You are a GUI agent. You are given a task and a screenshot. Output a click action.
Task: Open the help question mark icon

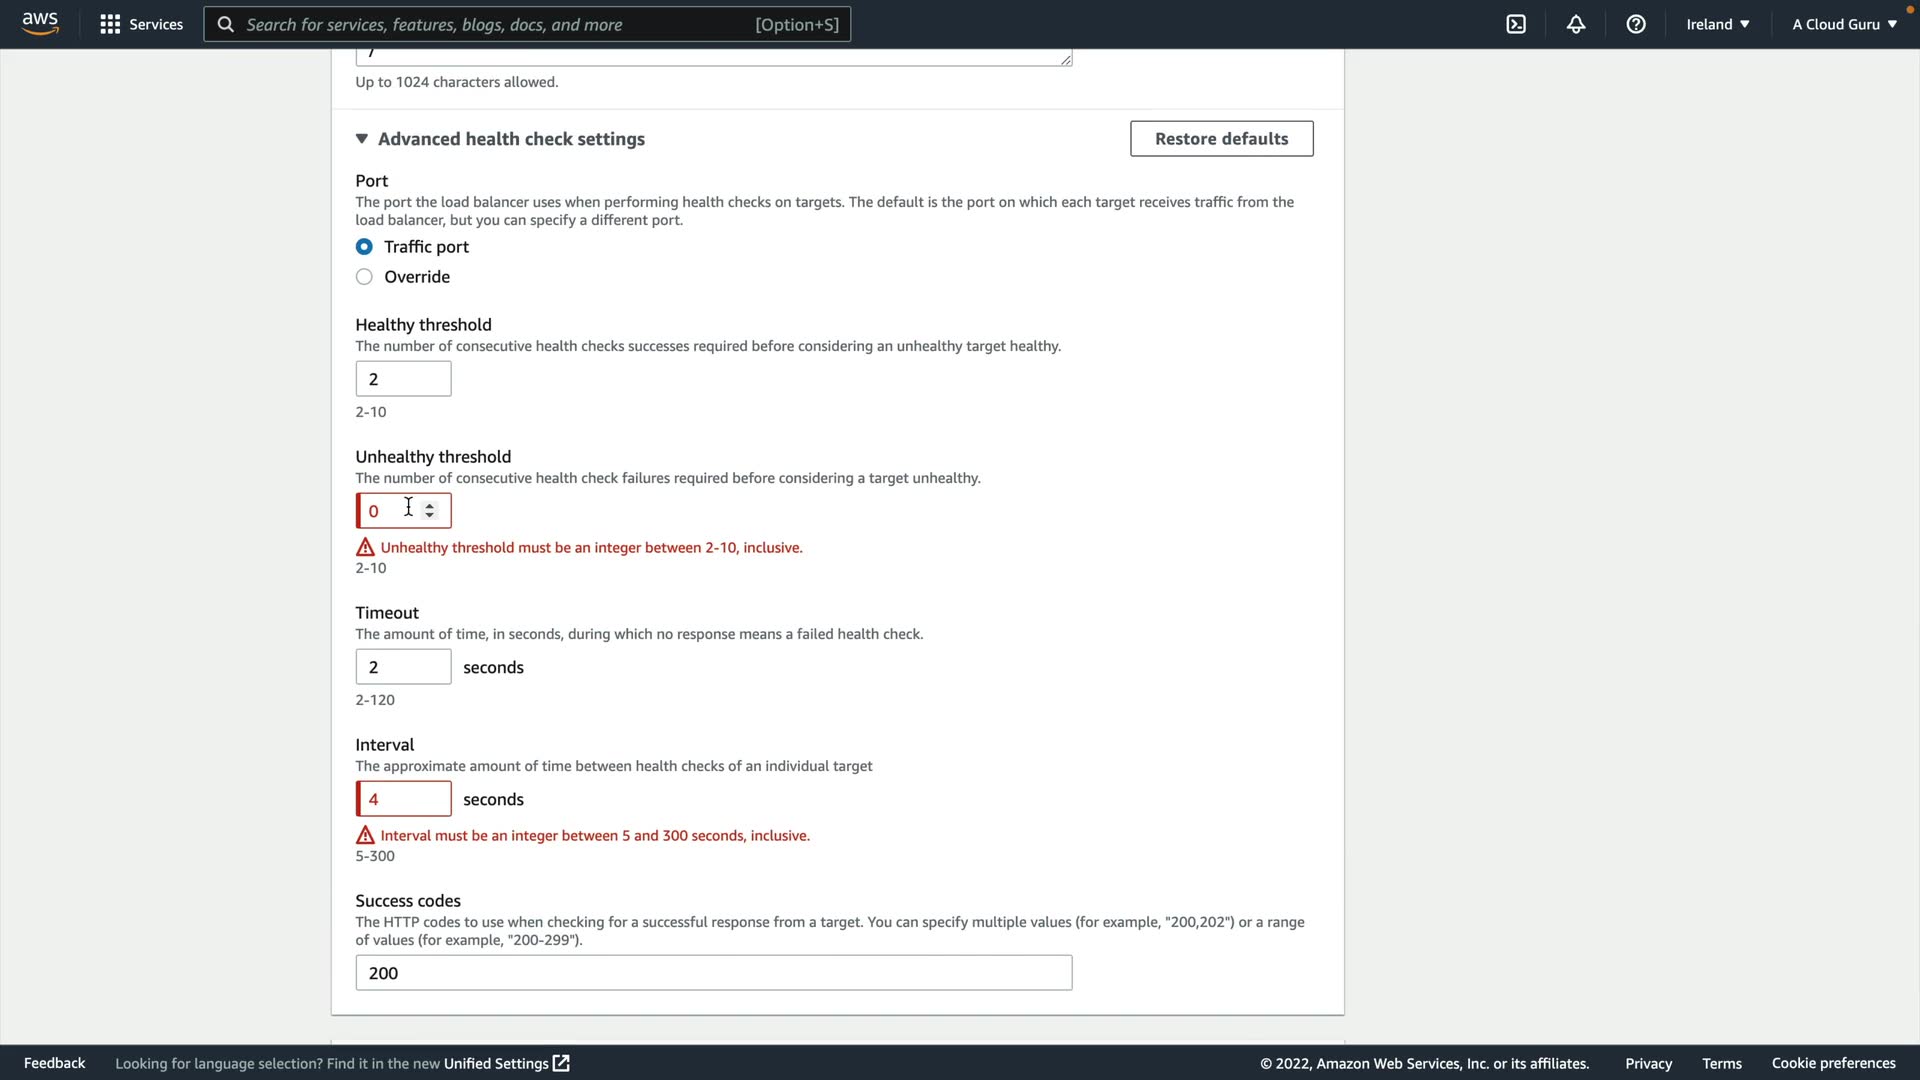click(1636, 24)
